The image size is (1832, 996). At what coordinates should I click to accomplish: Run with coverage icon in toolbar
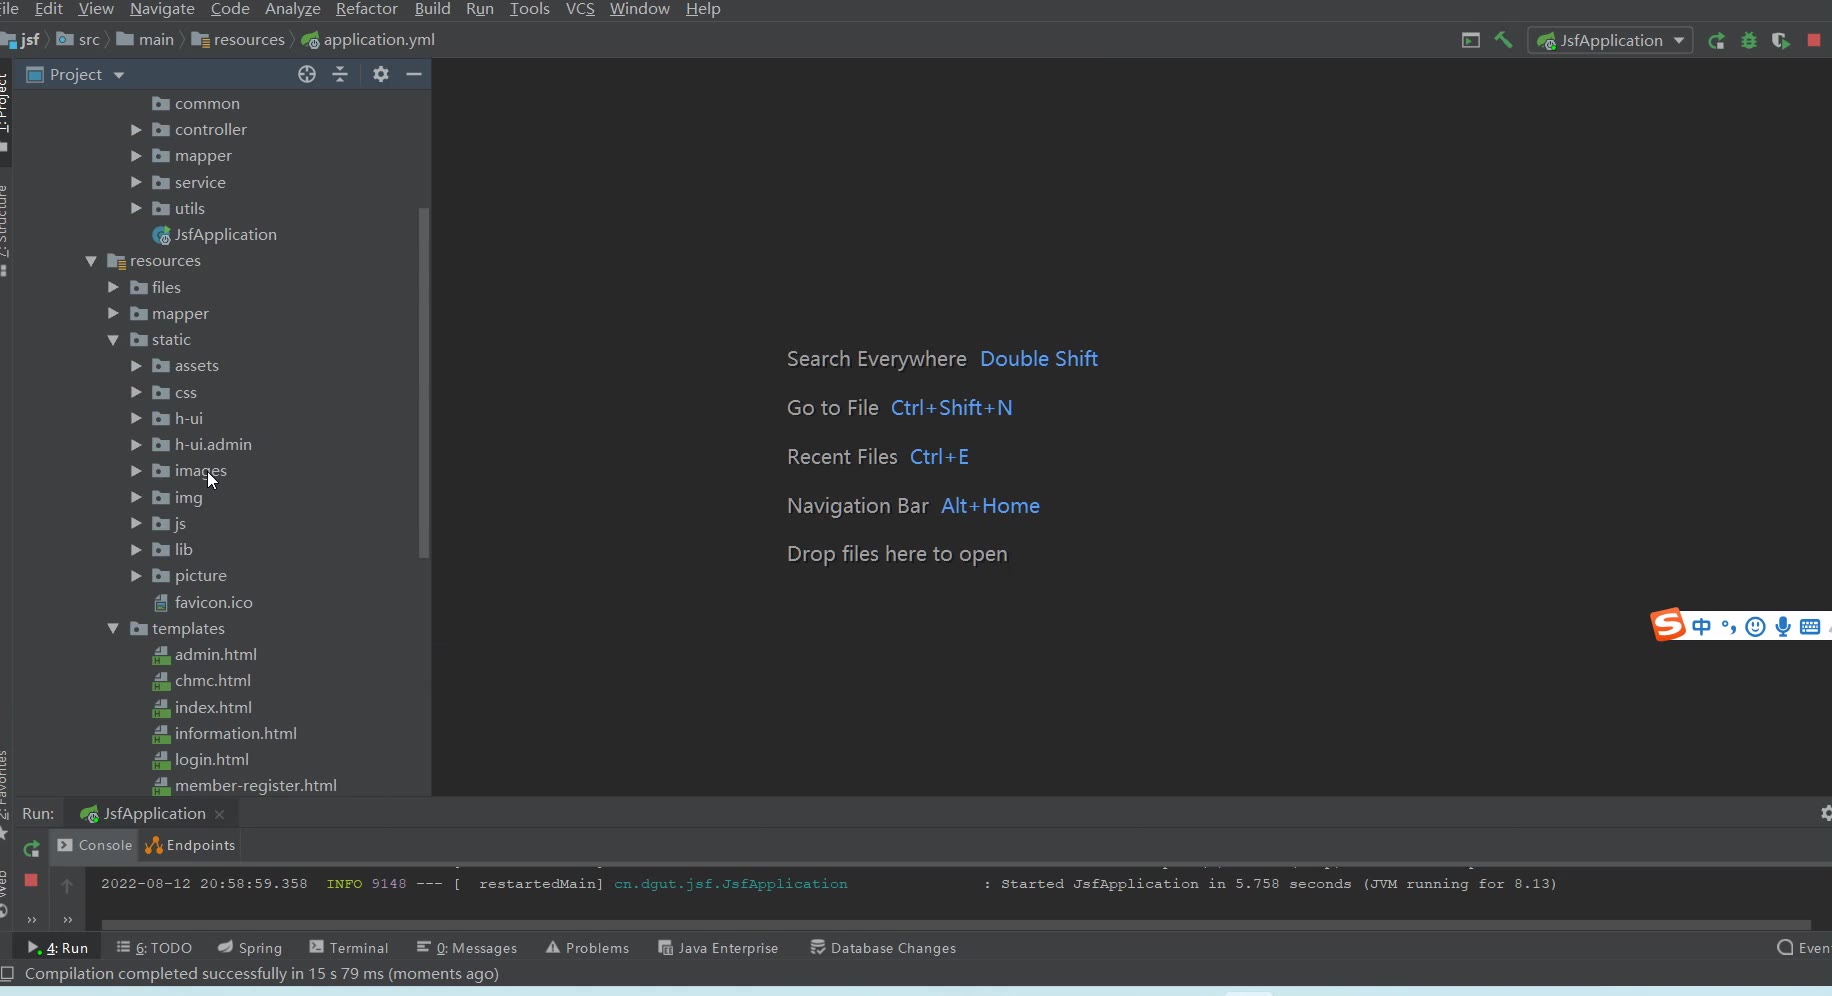tap(1781, 41)
